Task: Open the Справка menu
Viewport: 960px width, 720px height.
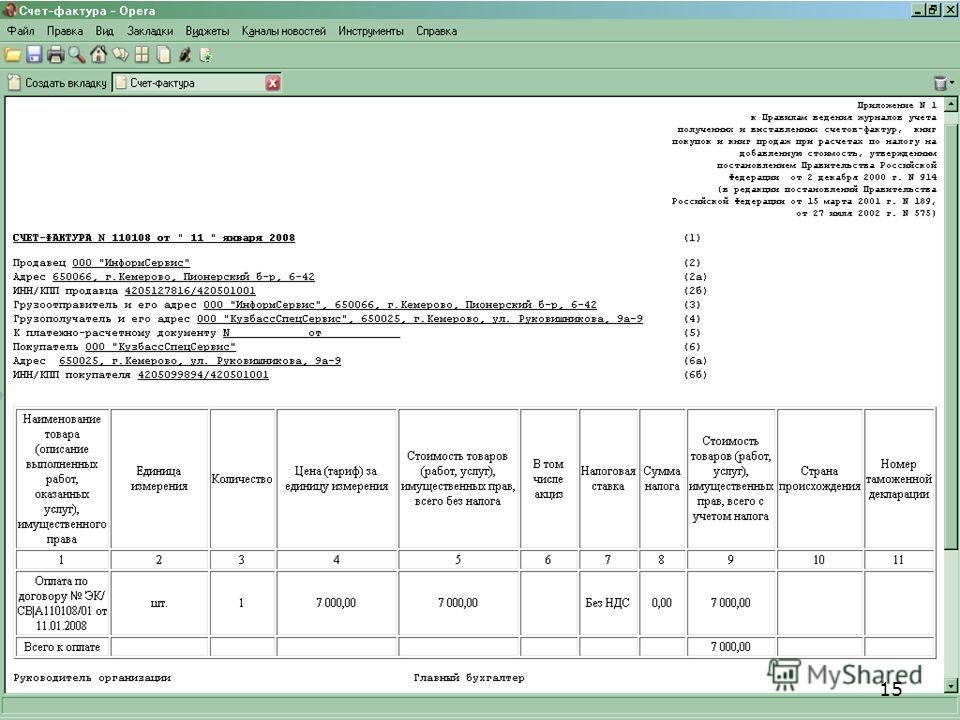Action: tap(437, 31)
